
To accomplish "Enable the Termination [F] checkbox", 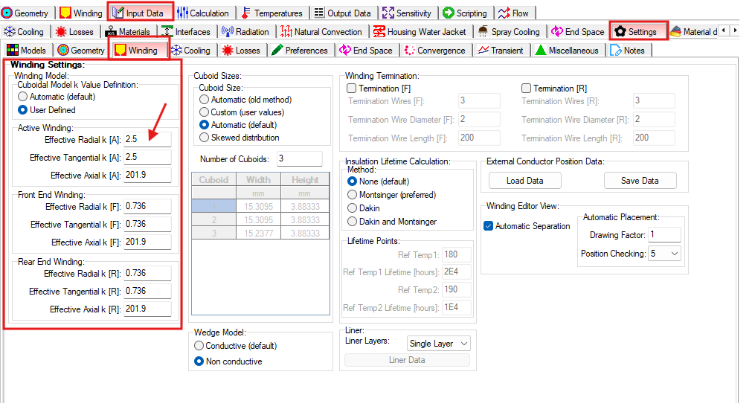I will [x=351, y=88].
